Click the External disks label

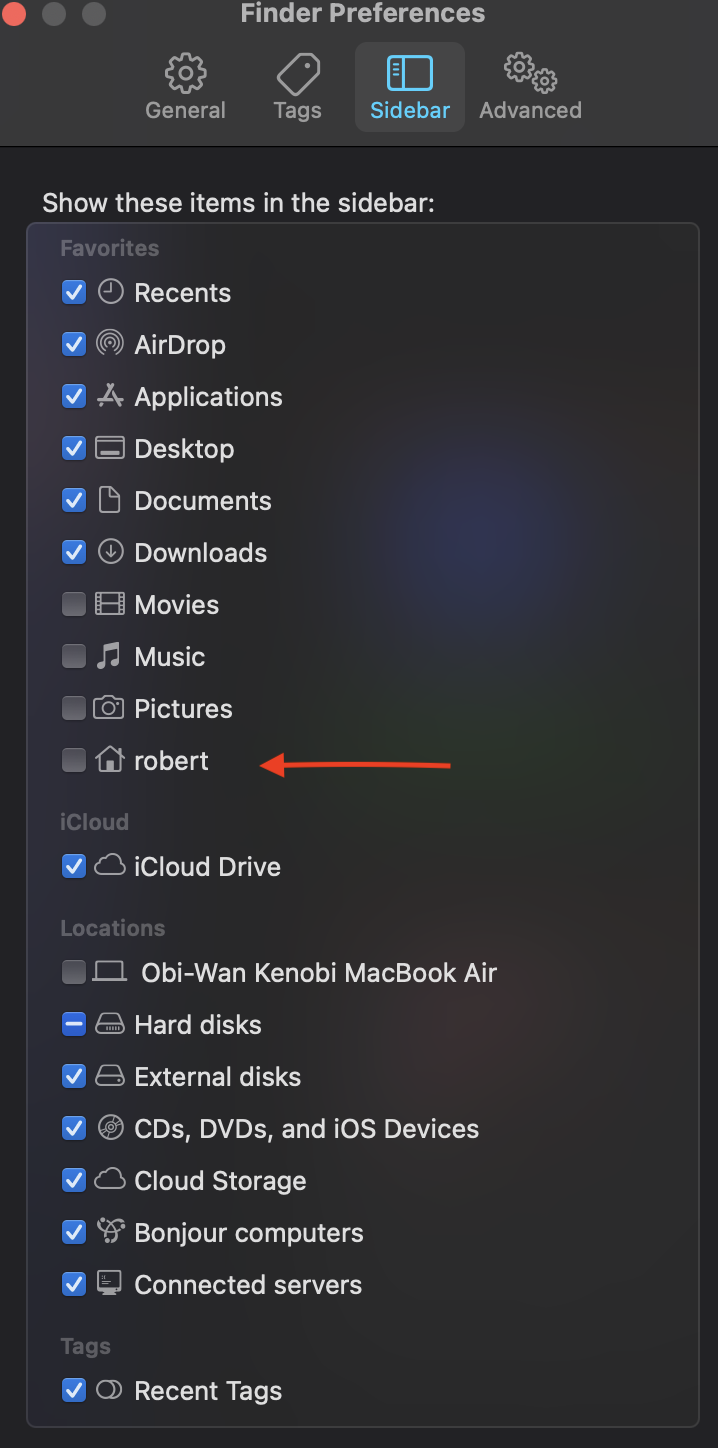[x=218, y=1077]
